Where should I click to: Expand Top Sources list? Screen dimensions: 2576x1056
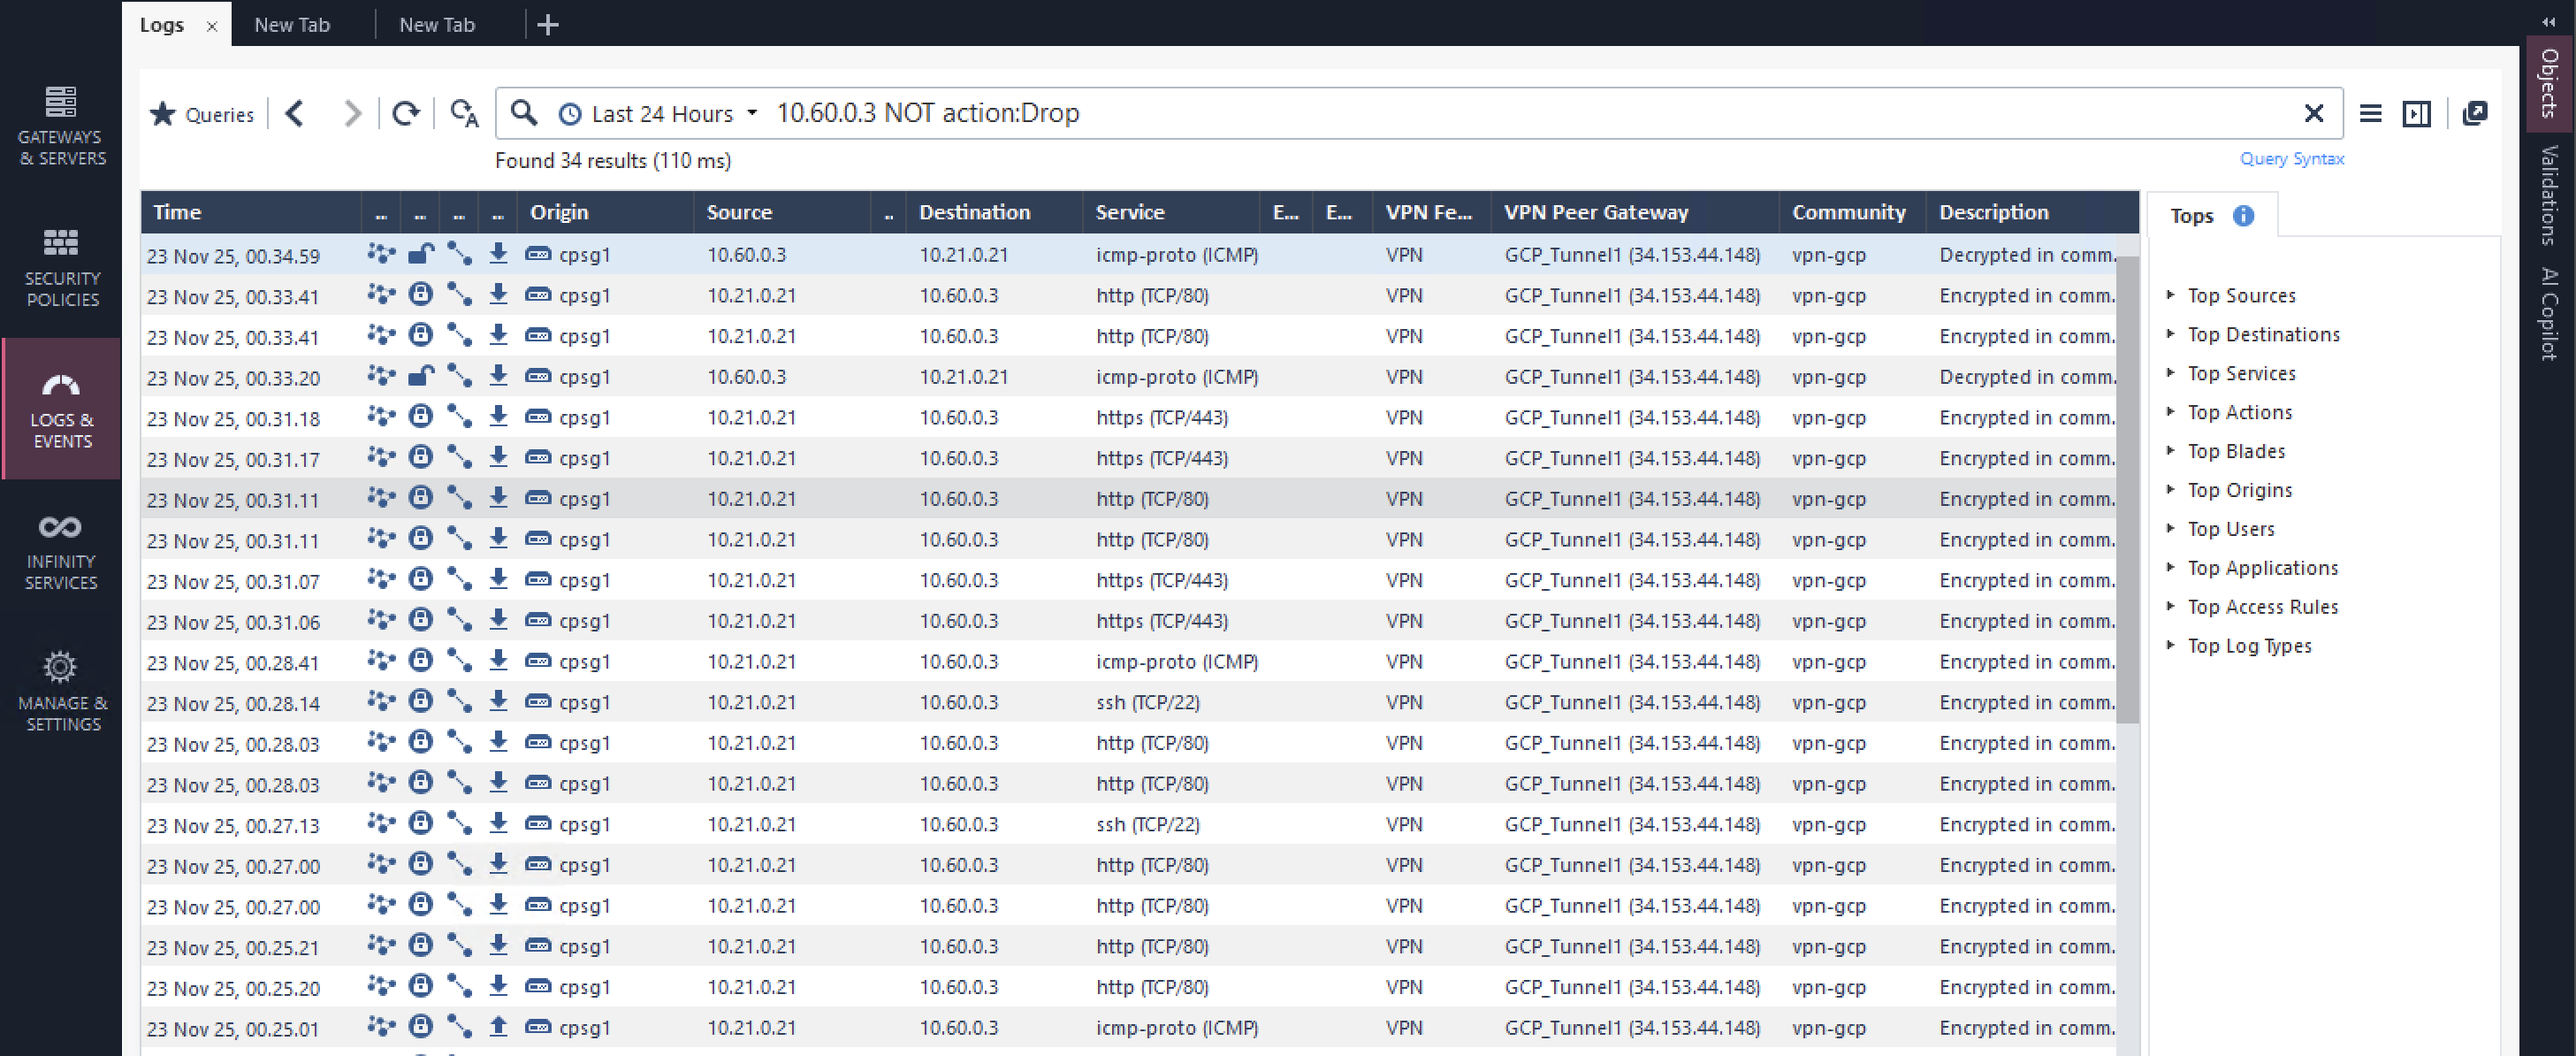point(2240,295)
